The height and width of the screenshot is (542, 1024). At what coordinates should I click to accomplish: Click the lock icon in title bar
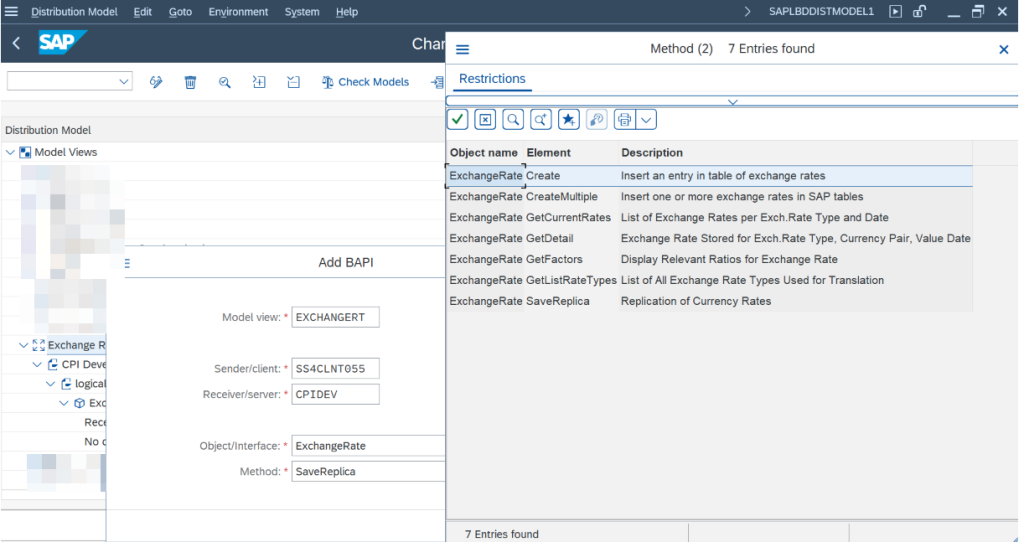(920, 12)
